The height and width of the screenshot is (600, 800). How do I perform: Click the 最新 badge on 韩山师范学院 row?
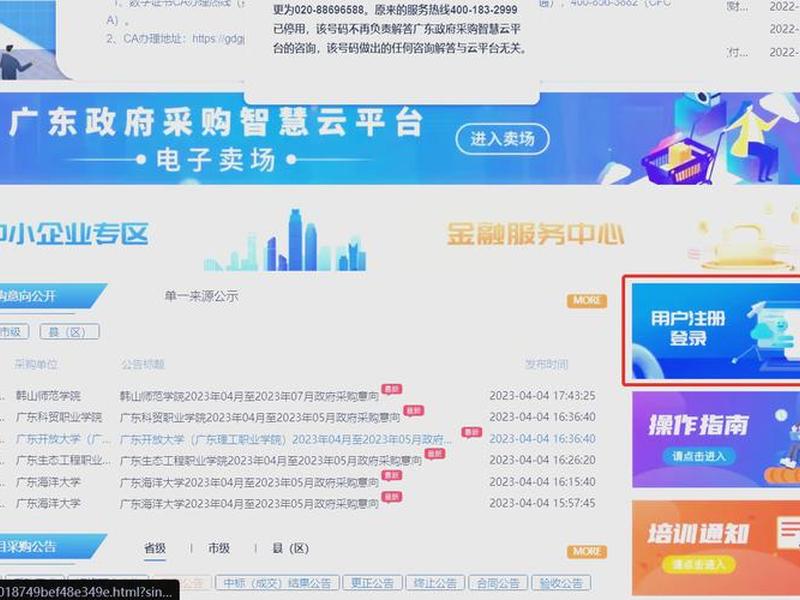[392, 389]
